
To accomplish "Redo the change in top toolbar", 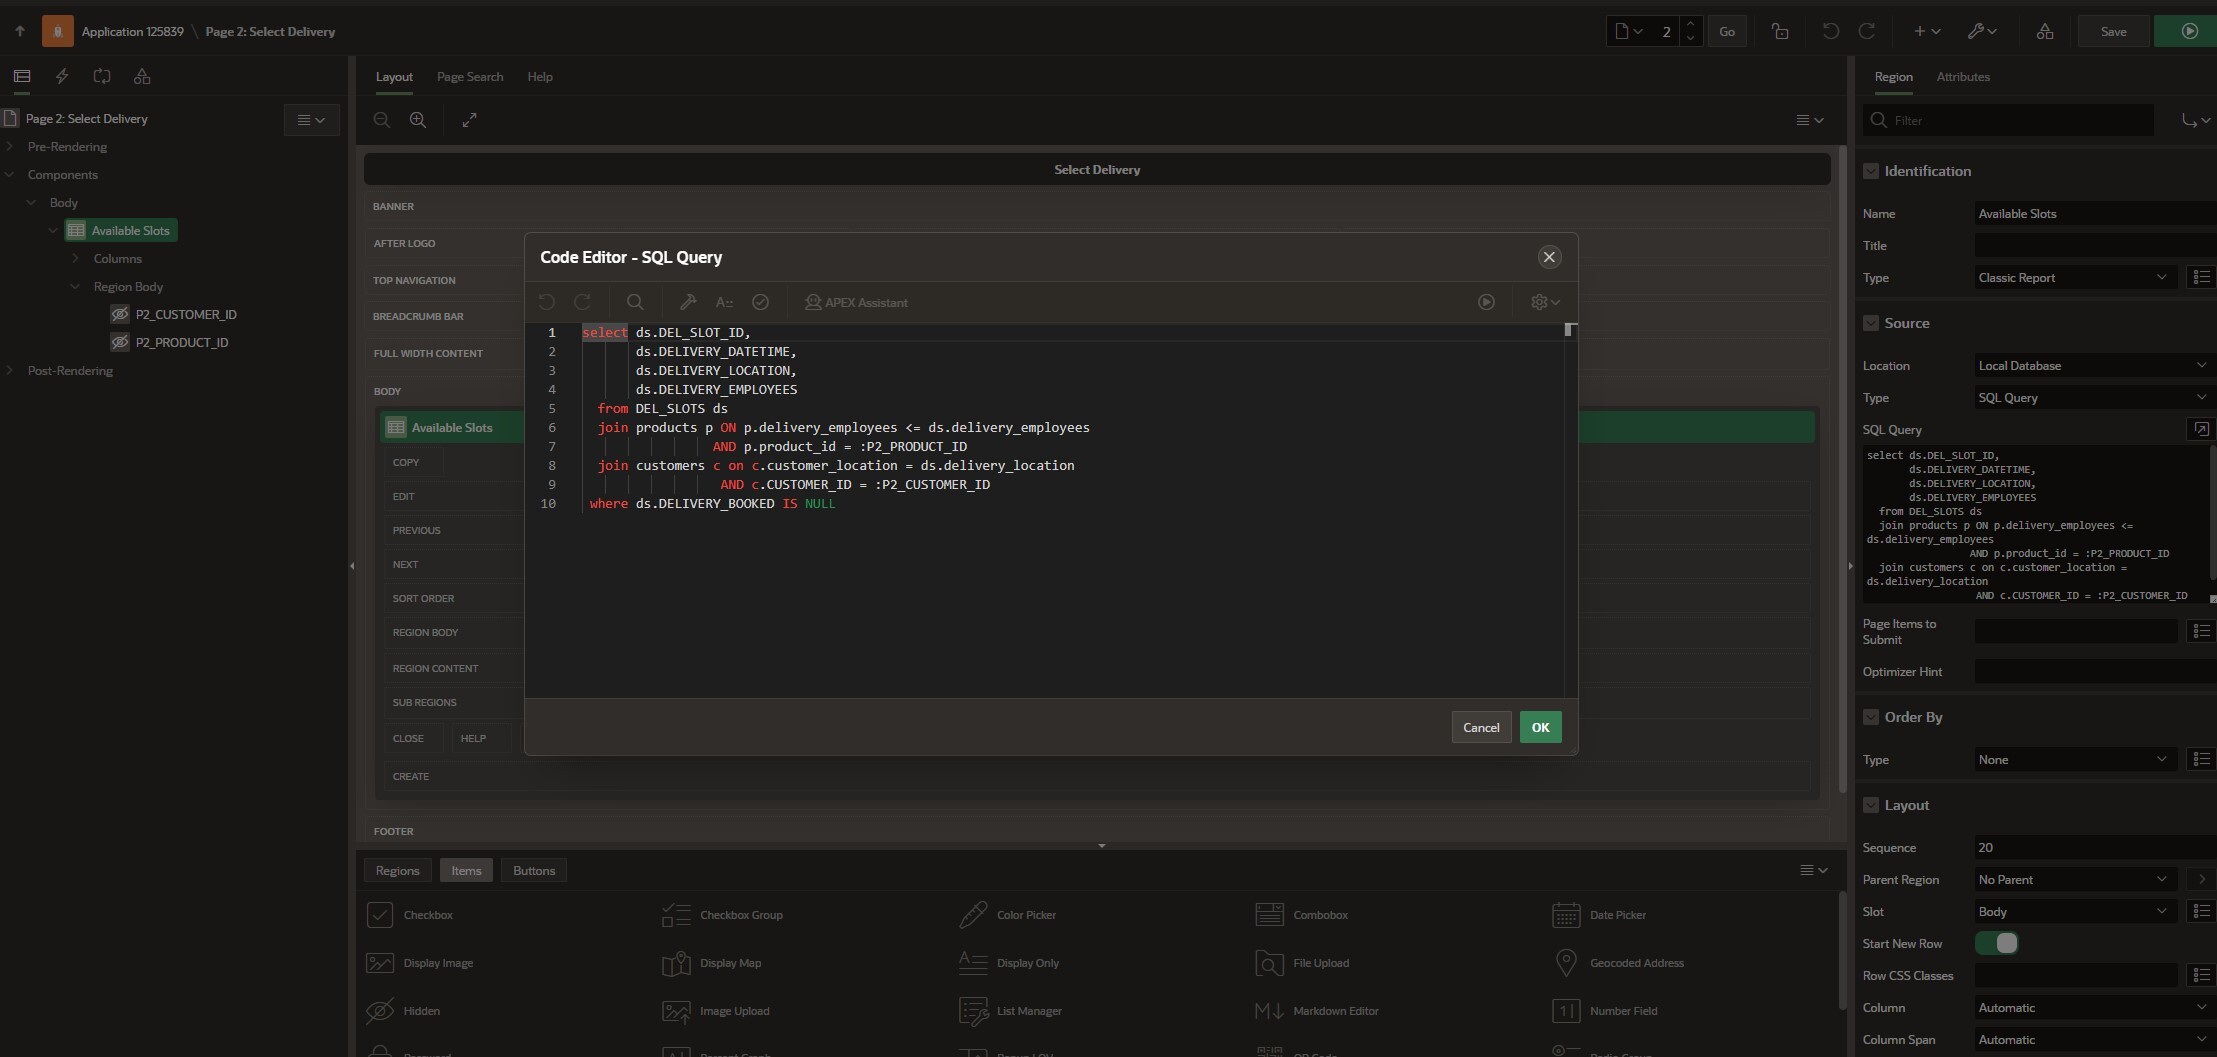I will coord(1866,31).
